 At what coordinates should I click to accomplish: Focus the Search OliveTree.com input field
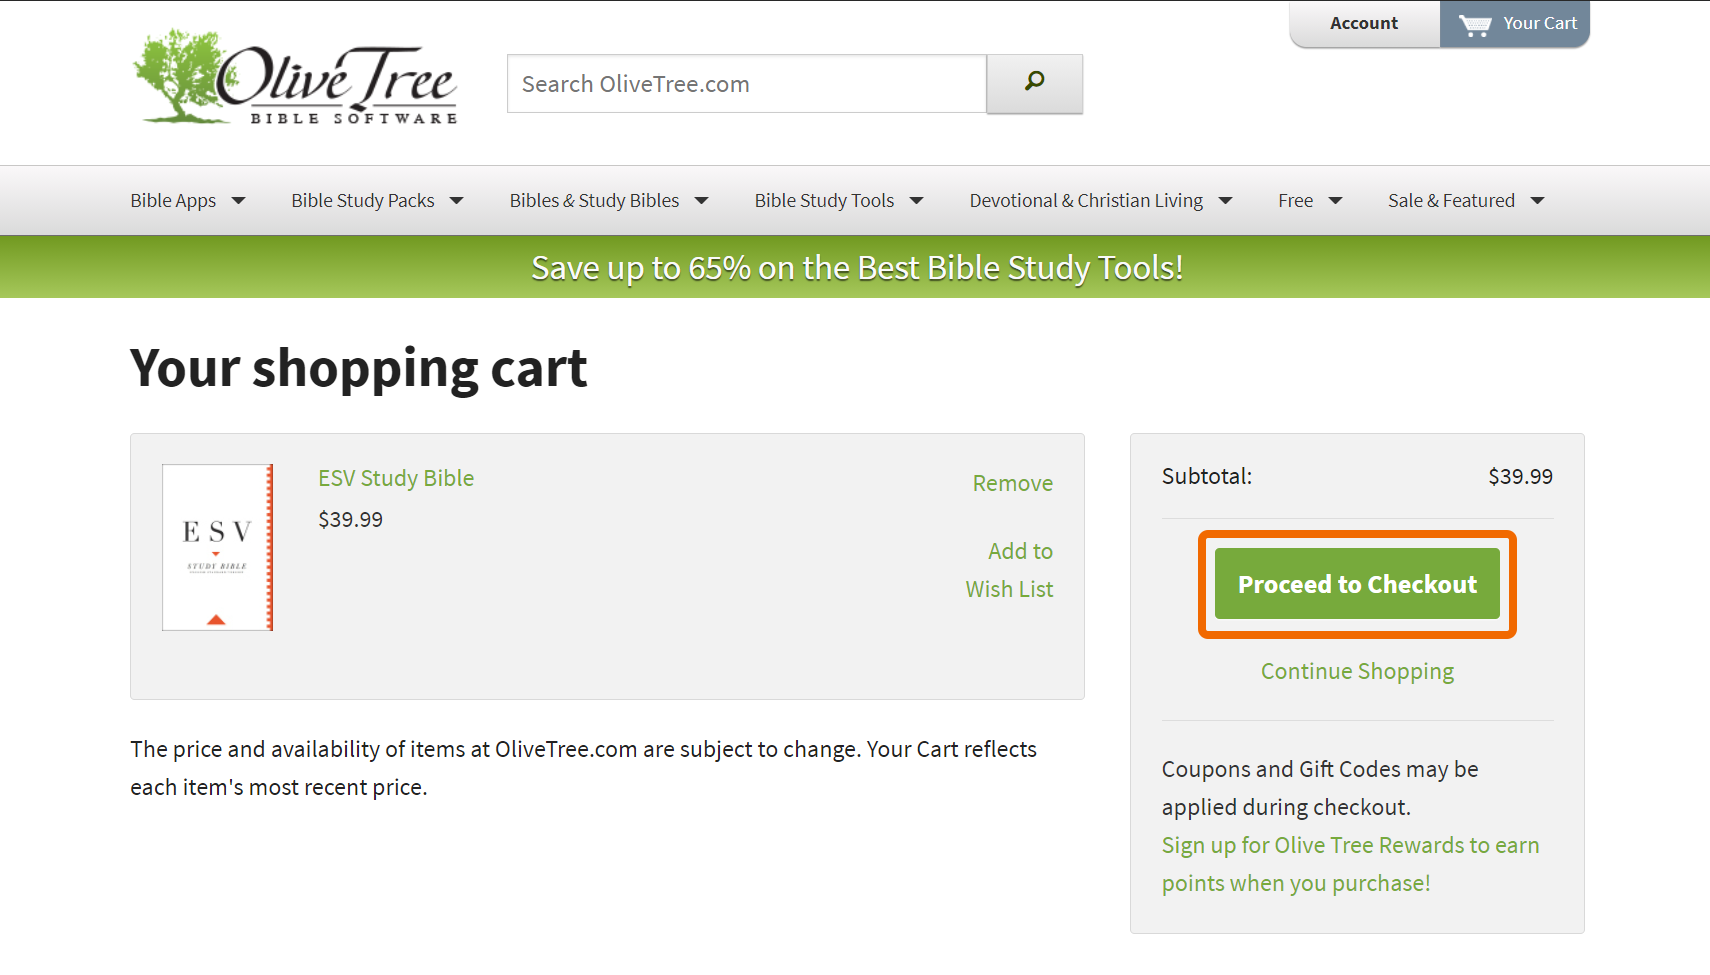tap(746, 84)
